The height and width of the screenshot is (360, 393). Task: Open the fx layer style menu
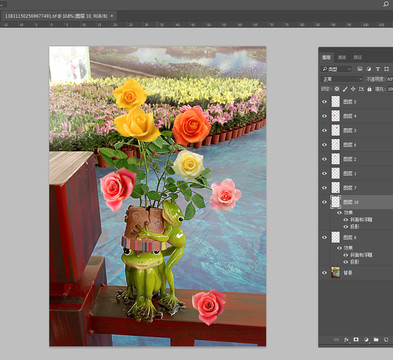point(346,340)
